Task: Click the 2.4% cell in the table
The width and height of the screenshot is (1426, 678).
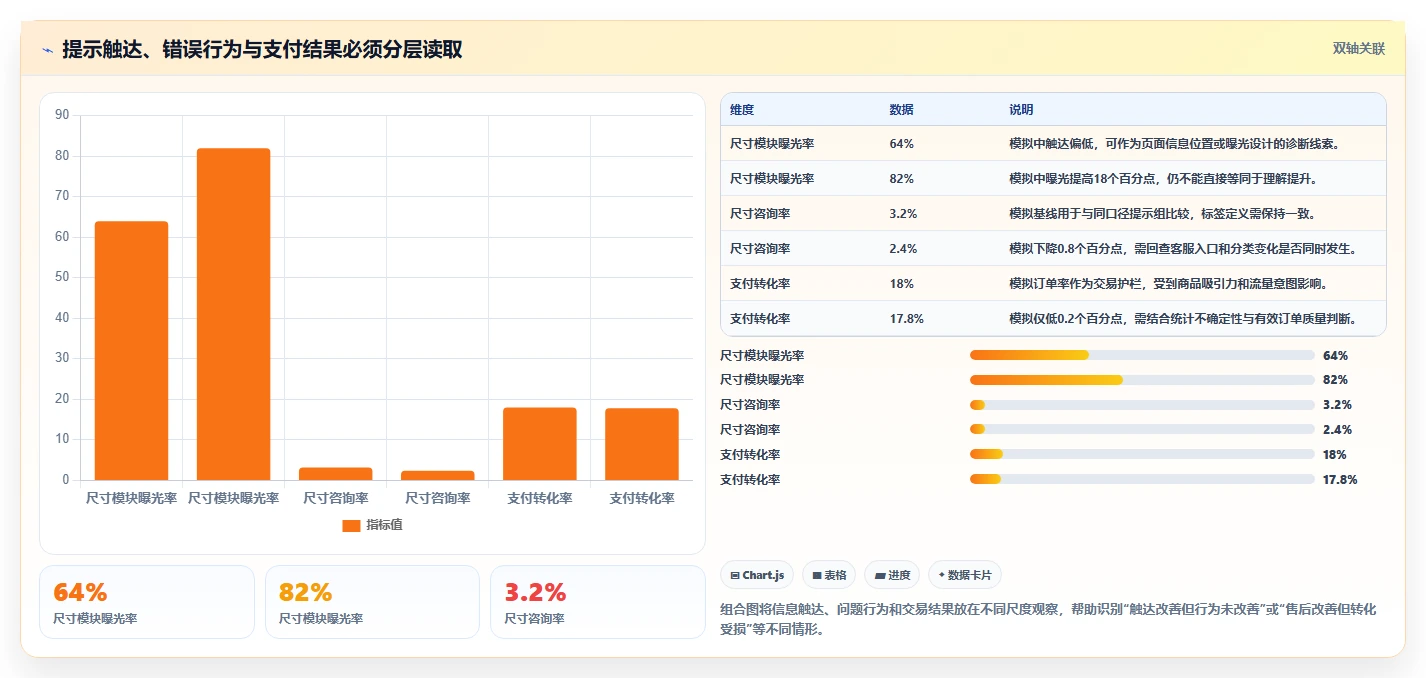Action: coord(903,249)
